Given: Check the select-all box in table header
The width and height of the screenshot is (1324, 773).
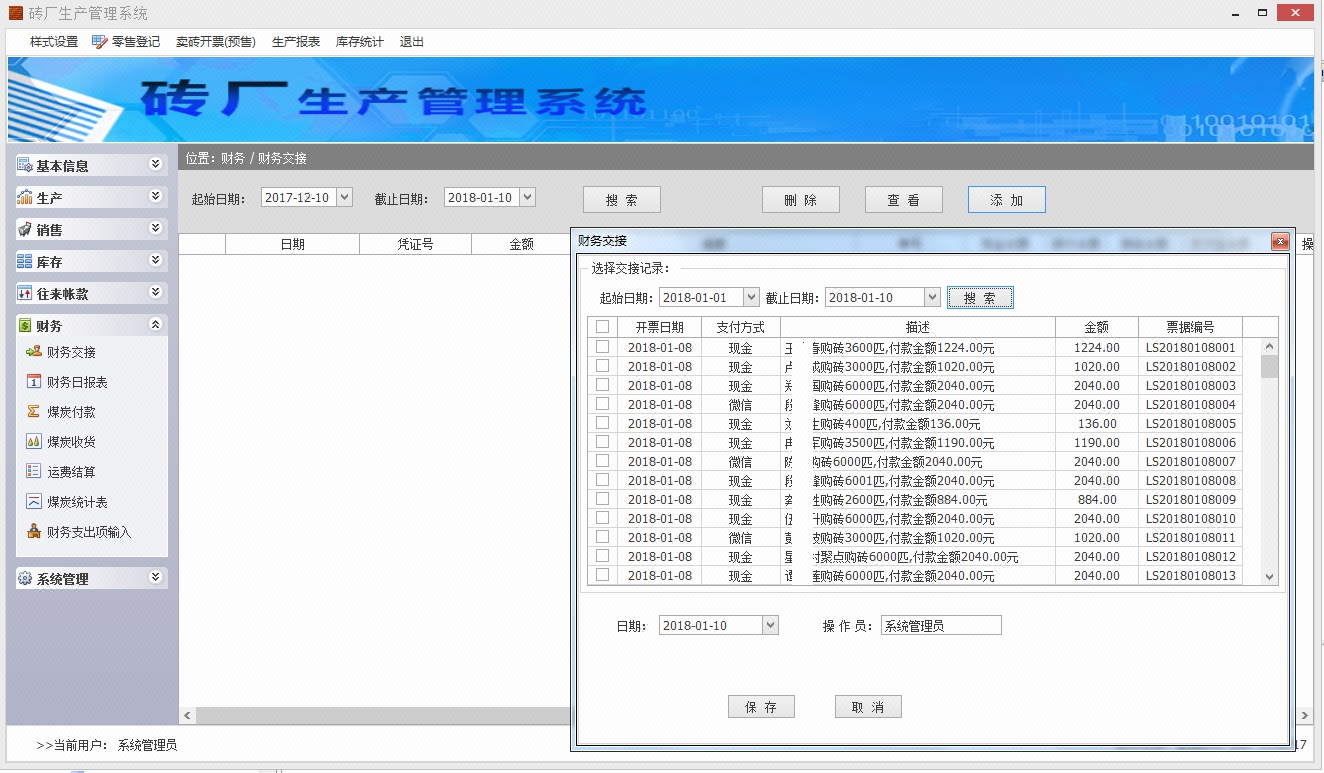Looking at the screenshot, I should tap(601, 326).
